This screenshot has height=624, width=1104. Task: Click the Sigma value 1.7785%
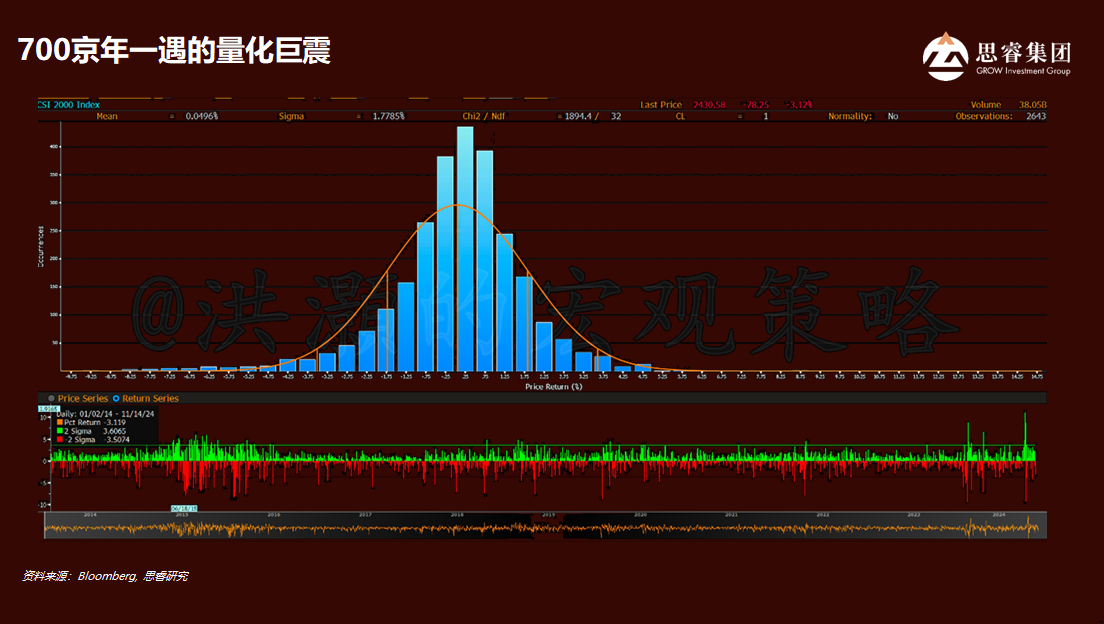click(389, 116)
